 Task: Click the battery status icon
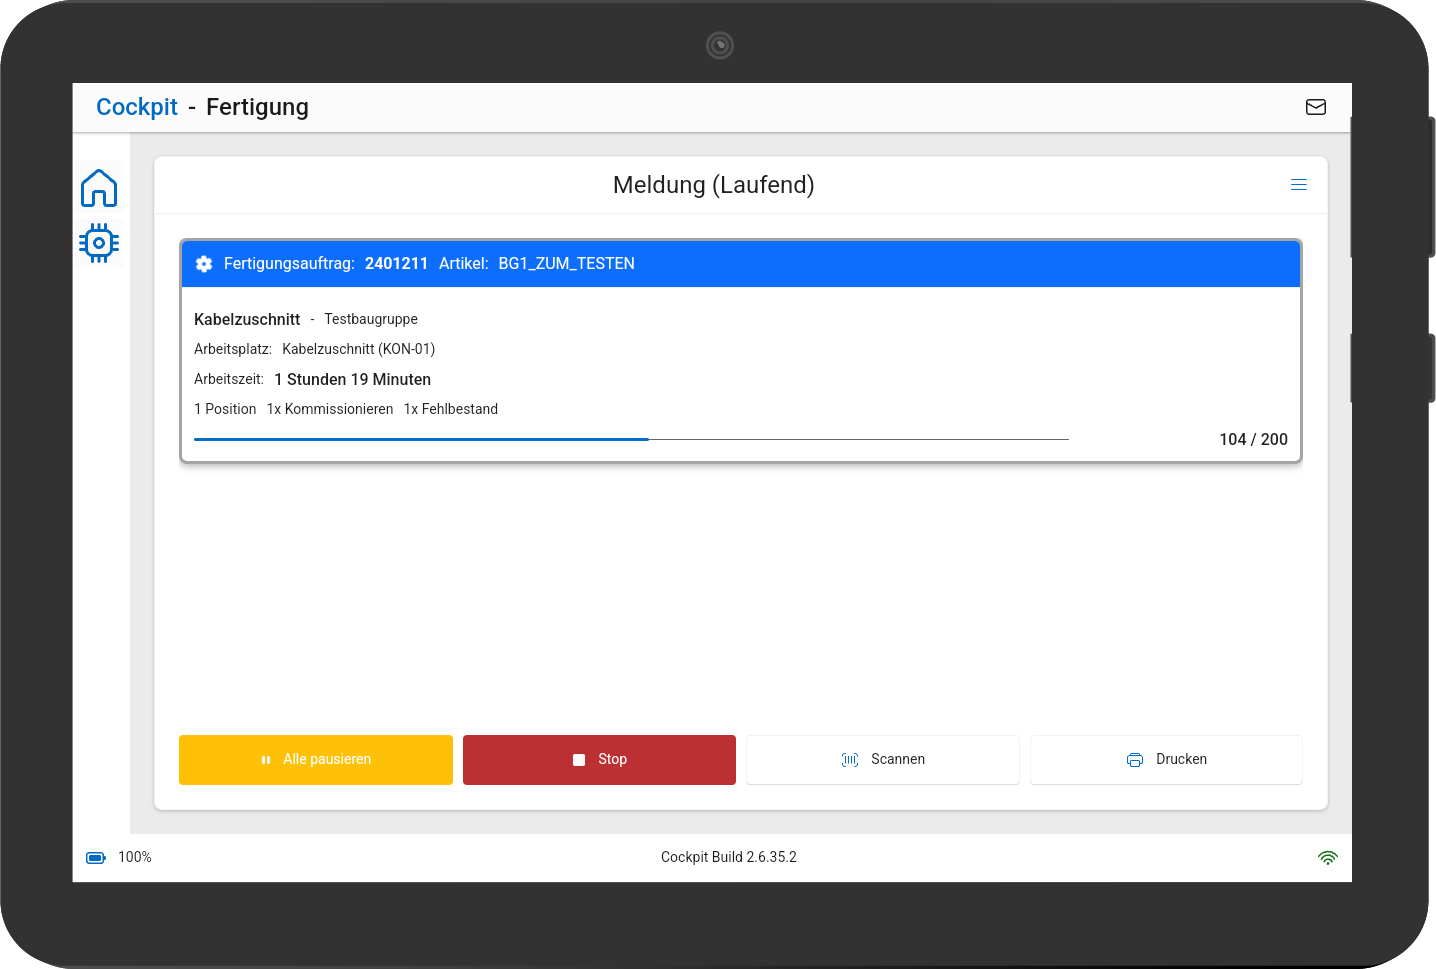pos(96,858)
